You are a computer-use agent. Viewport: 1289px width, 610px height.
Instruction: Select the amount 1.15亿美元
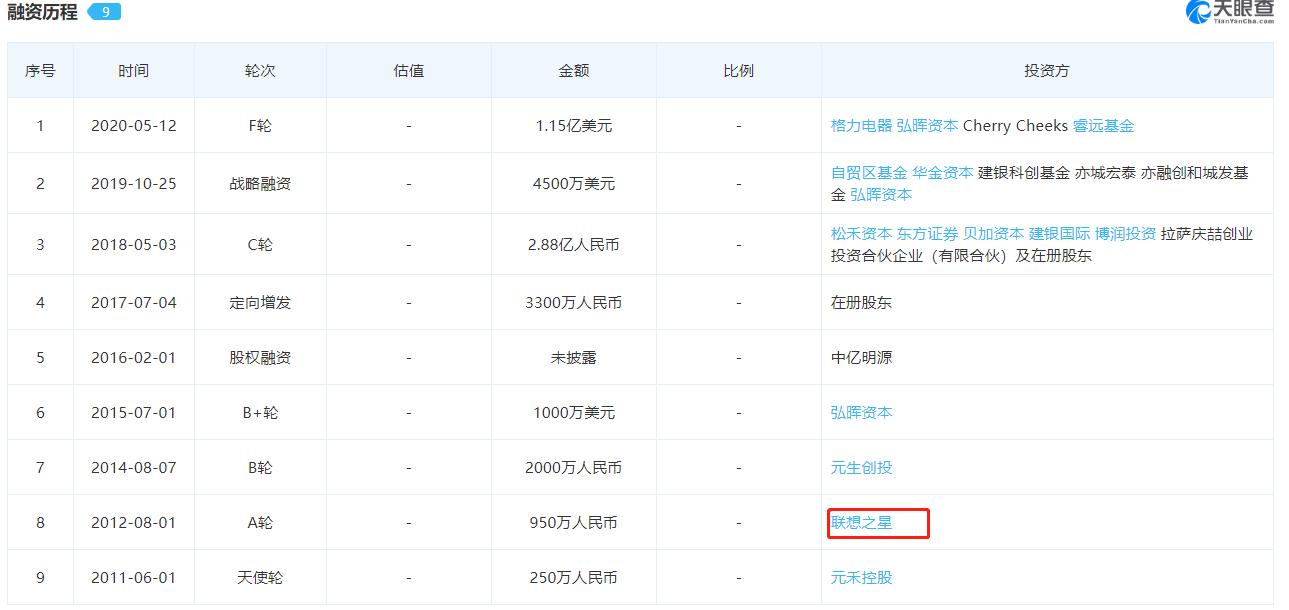coord(573,126)
